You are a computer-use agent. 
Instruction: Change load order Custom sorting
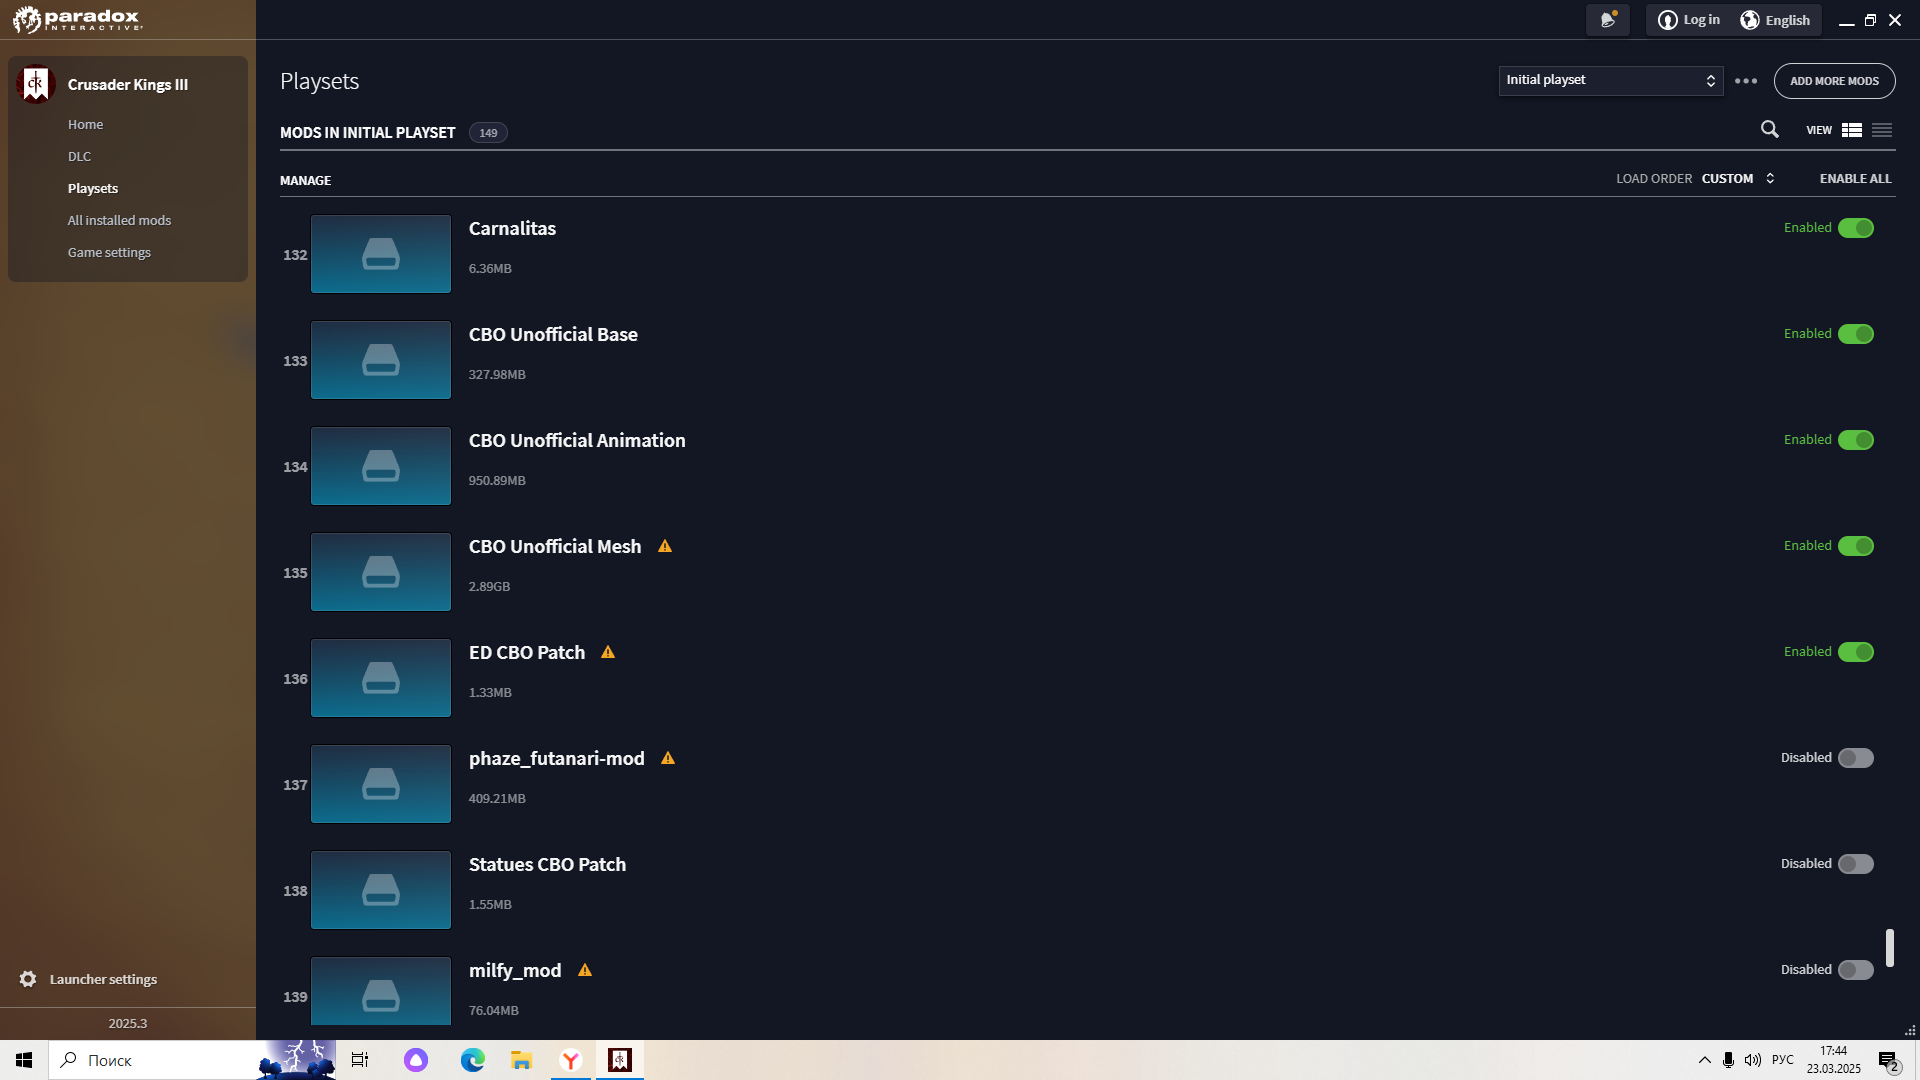click(1738, 178)
